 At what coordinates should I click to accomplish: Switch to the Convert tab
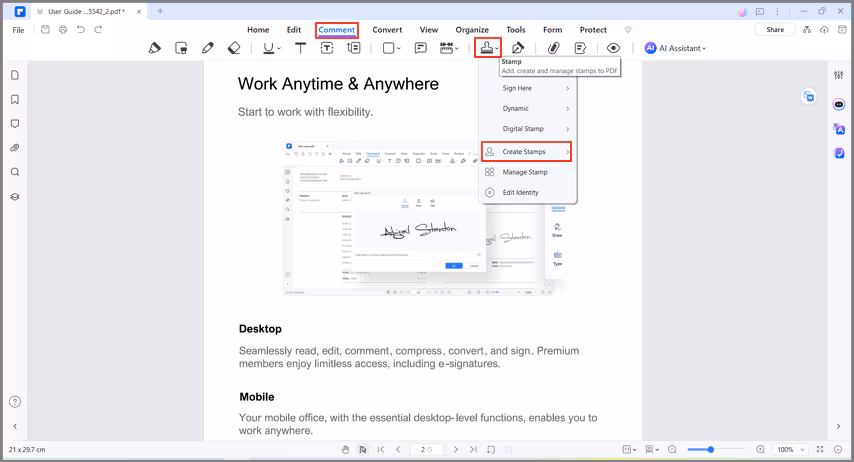click(x=387, y=30)
